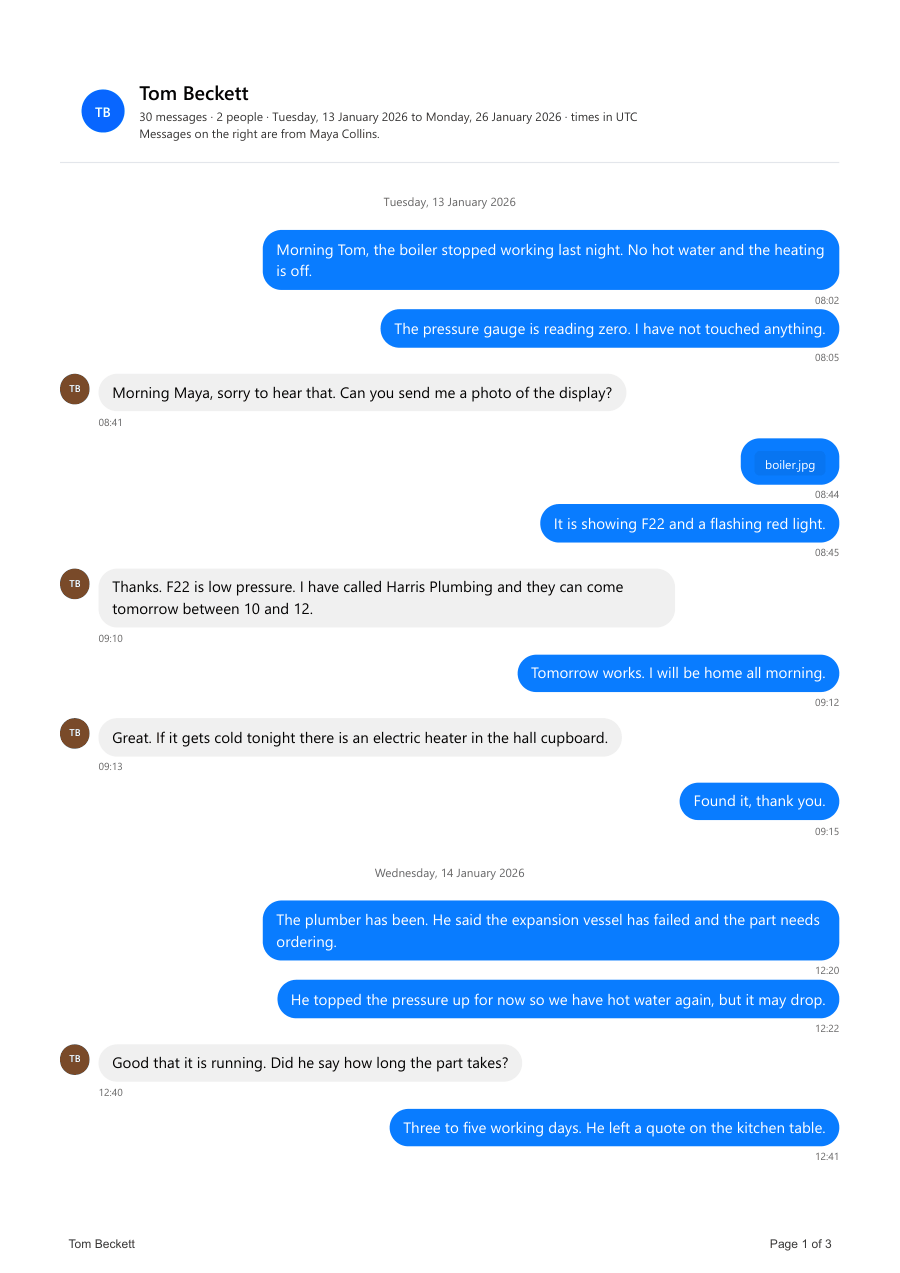Screen dimensions: 900x1273
Task: Click the blue TB header avatar
Action: coord(103,112)
